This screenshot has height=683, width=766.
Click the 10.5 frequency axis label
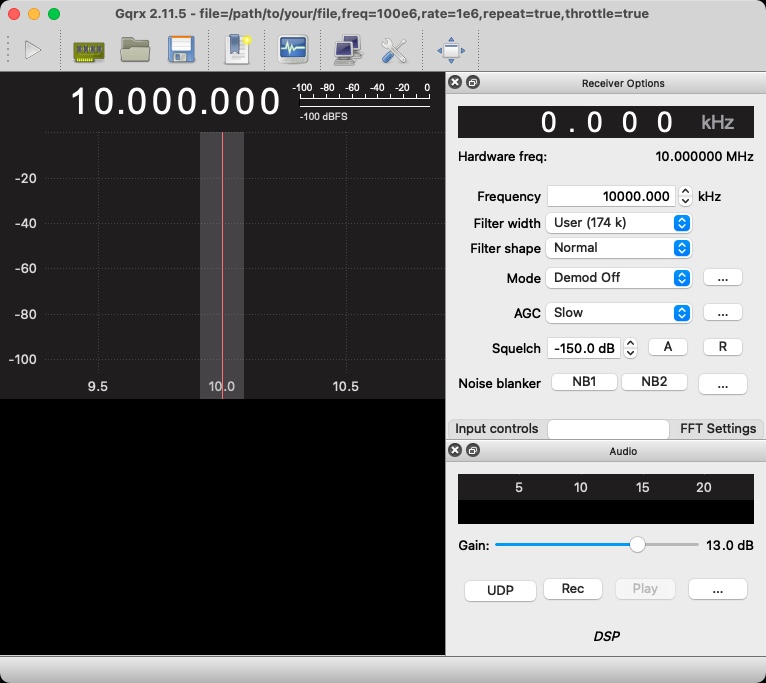(345, 386)
